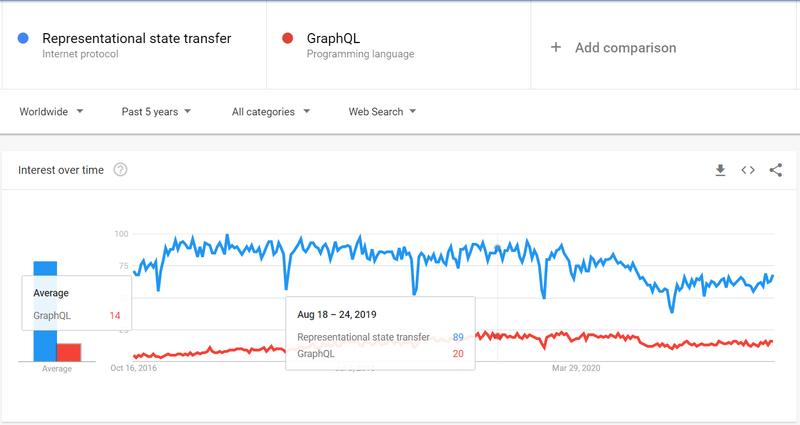Click the red GraphQL data point marker
800x425 pixels.
497,336
